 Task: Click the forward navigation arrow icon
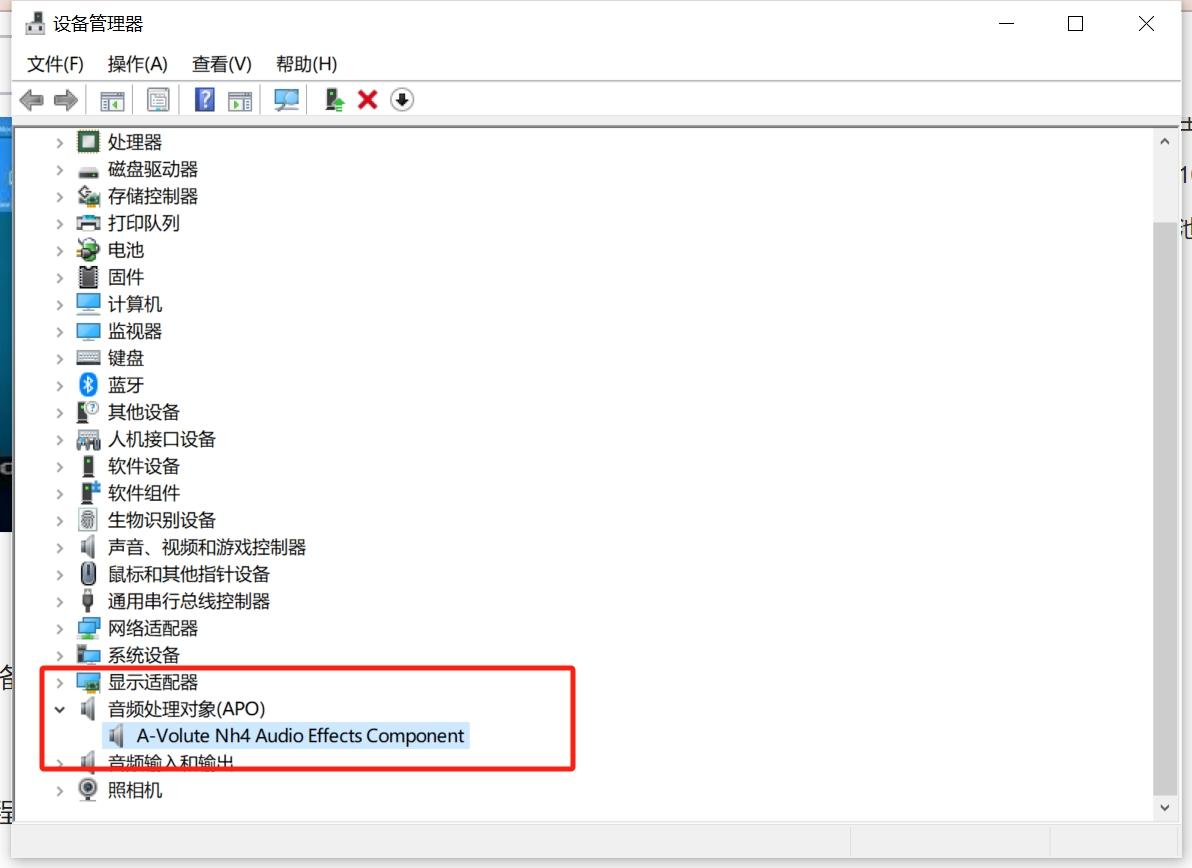coord(65,99)
